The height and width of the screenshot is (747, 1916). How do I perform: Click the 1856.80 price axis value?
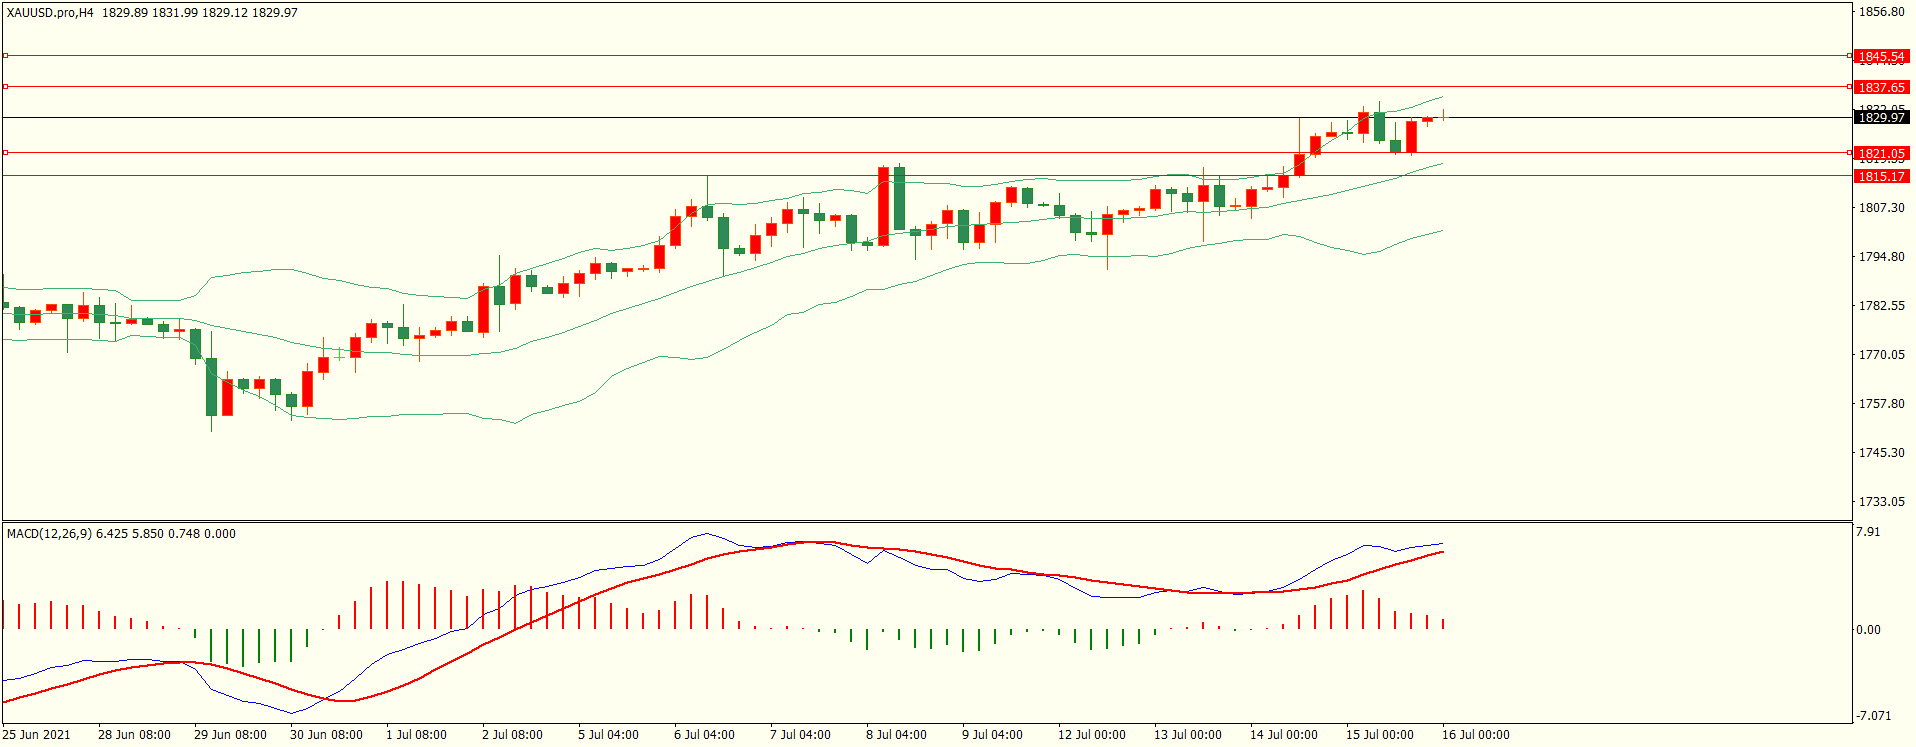(1881, 12)
